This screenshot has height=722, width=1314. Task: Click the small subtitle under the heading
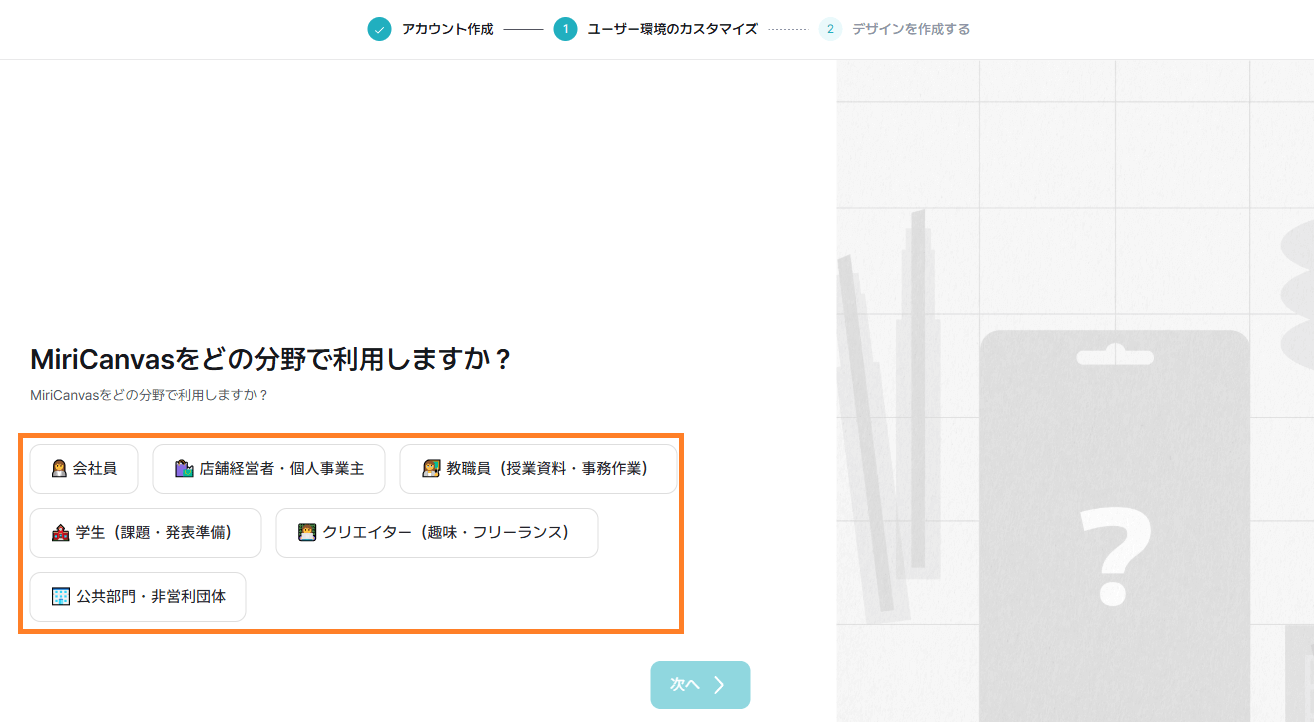(x=149, y=395)
